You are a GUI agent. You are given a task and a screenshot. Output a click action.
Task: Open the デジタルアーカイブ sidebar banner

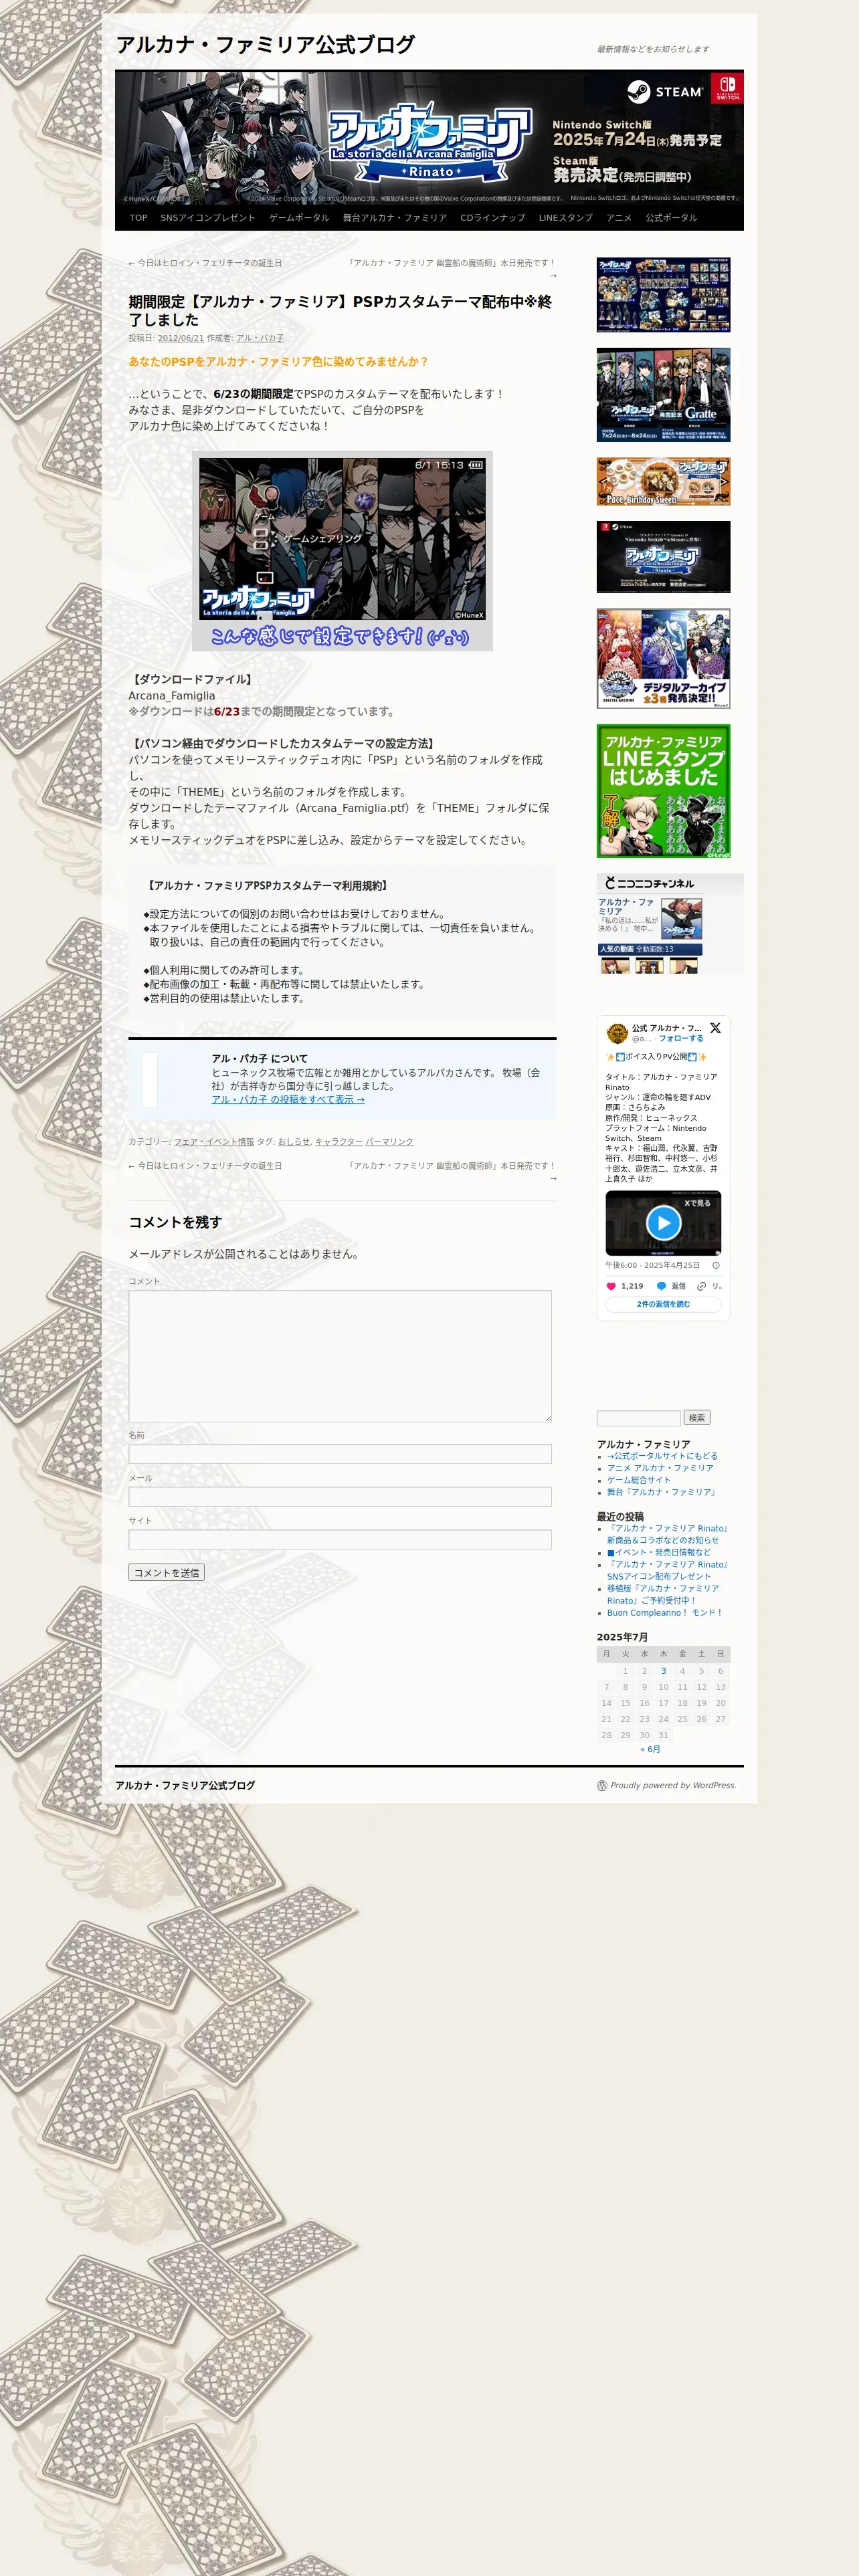[x=663, y=658]
